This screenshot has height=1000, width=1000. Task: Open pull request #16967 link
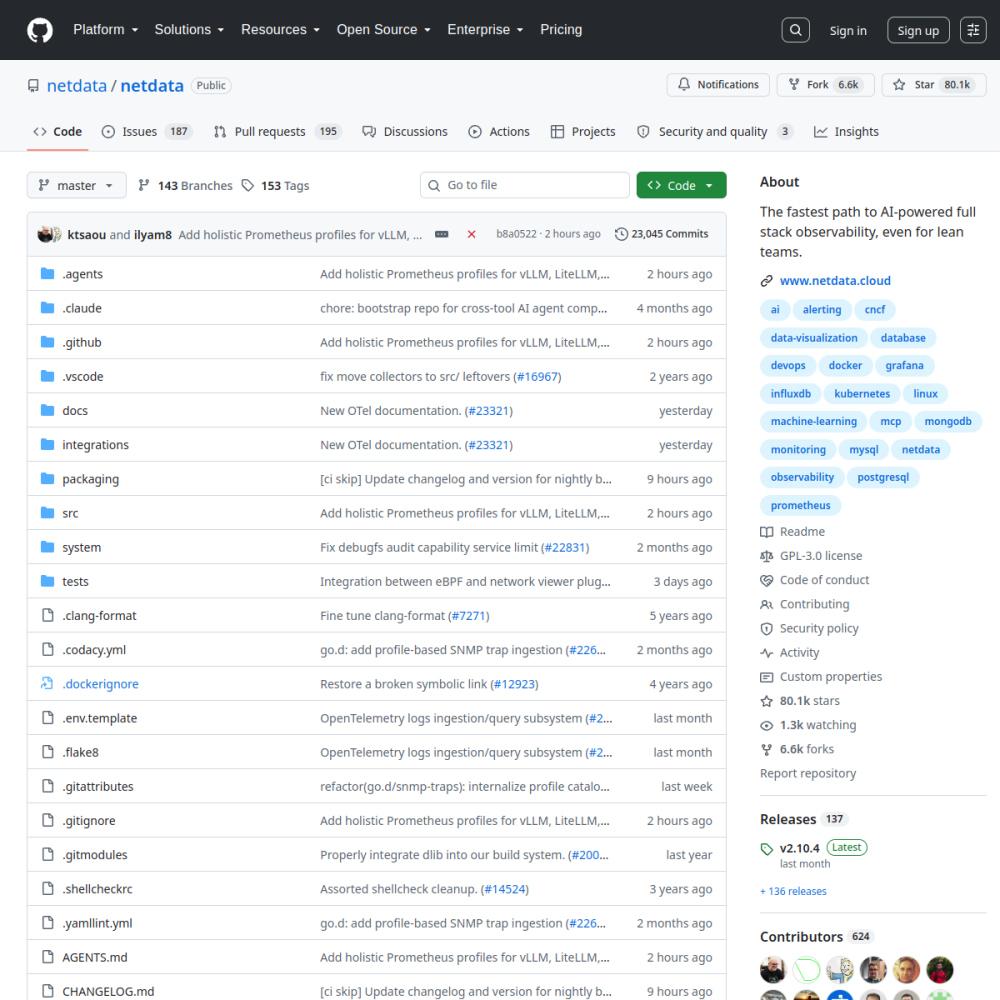[x=537, y=376]
